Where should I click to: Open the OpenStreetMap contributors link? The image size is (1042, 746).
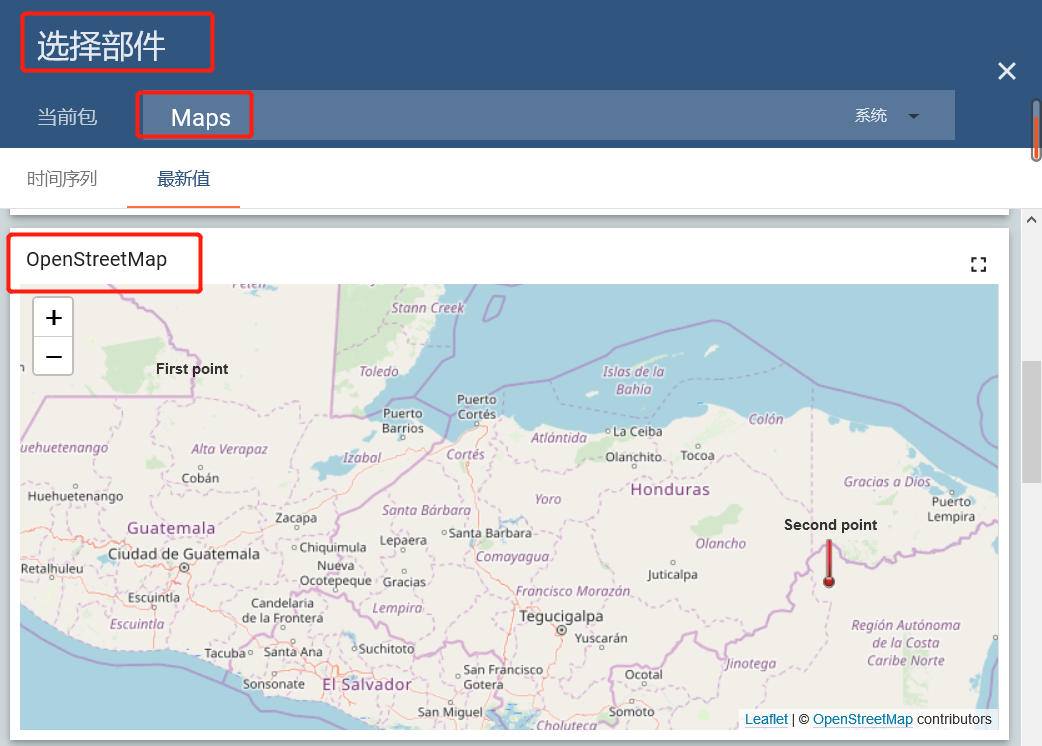click(863, 719)
